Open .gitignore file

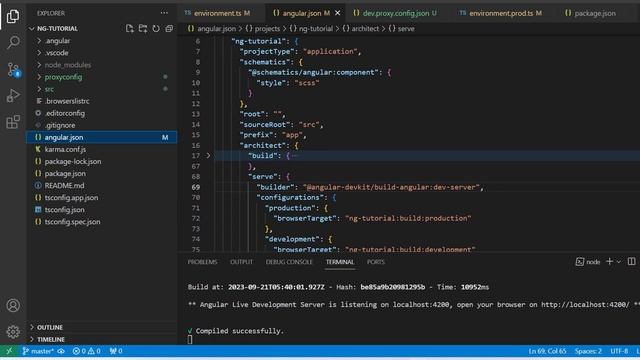pos(102,125)
